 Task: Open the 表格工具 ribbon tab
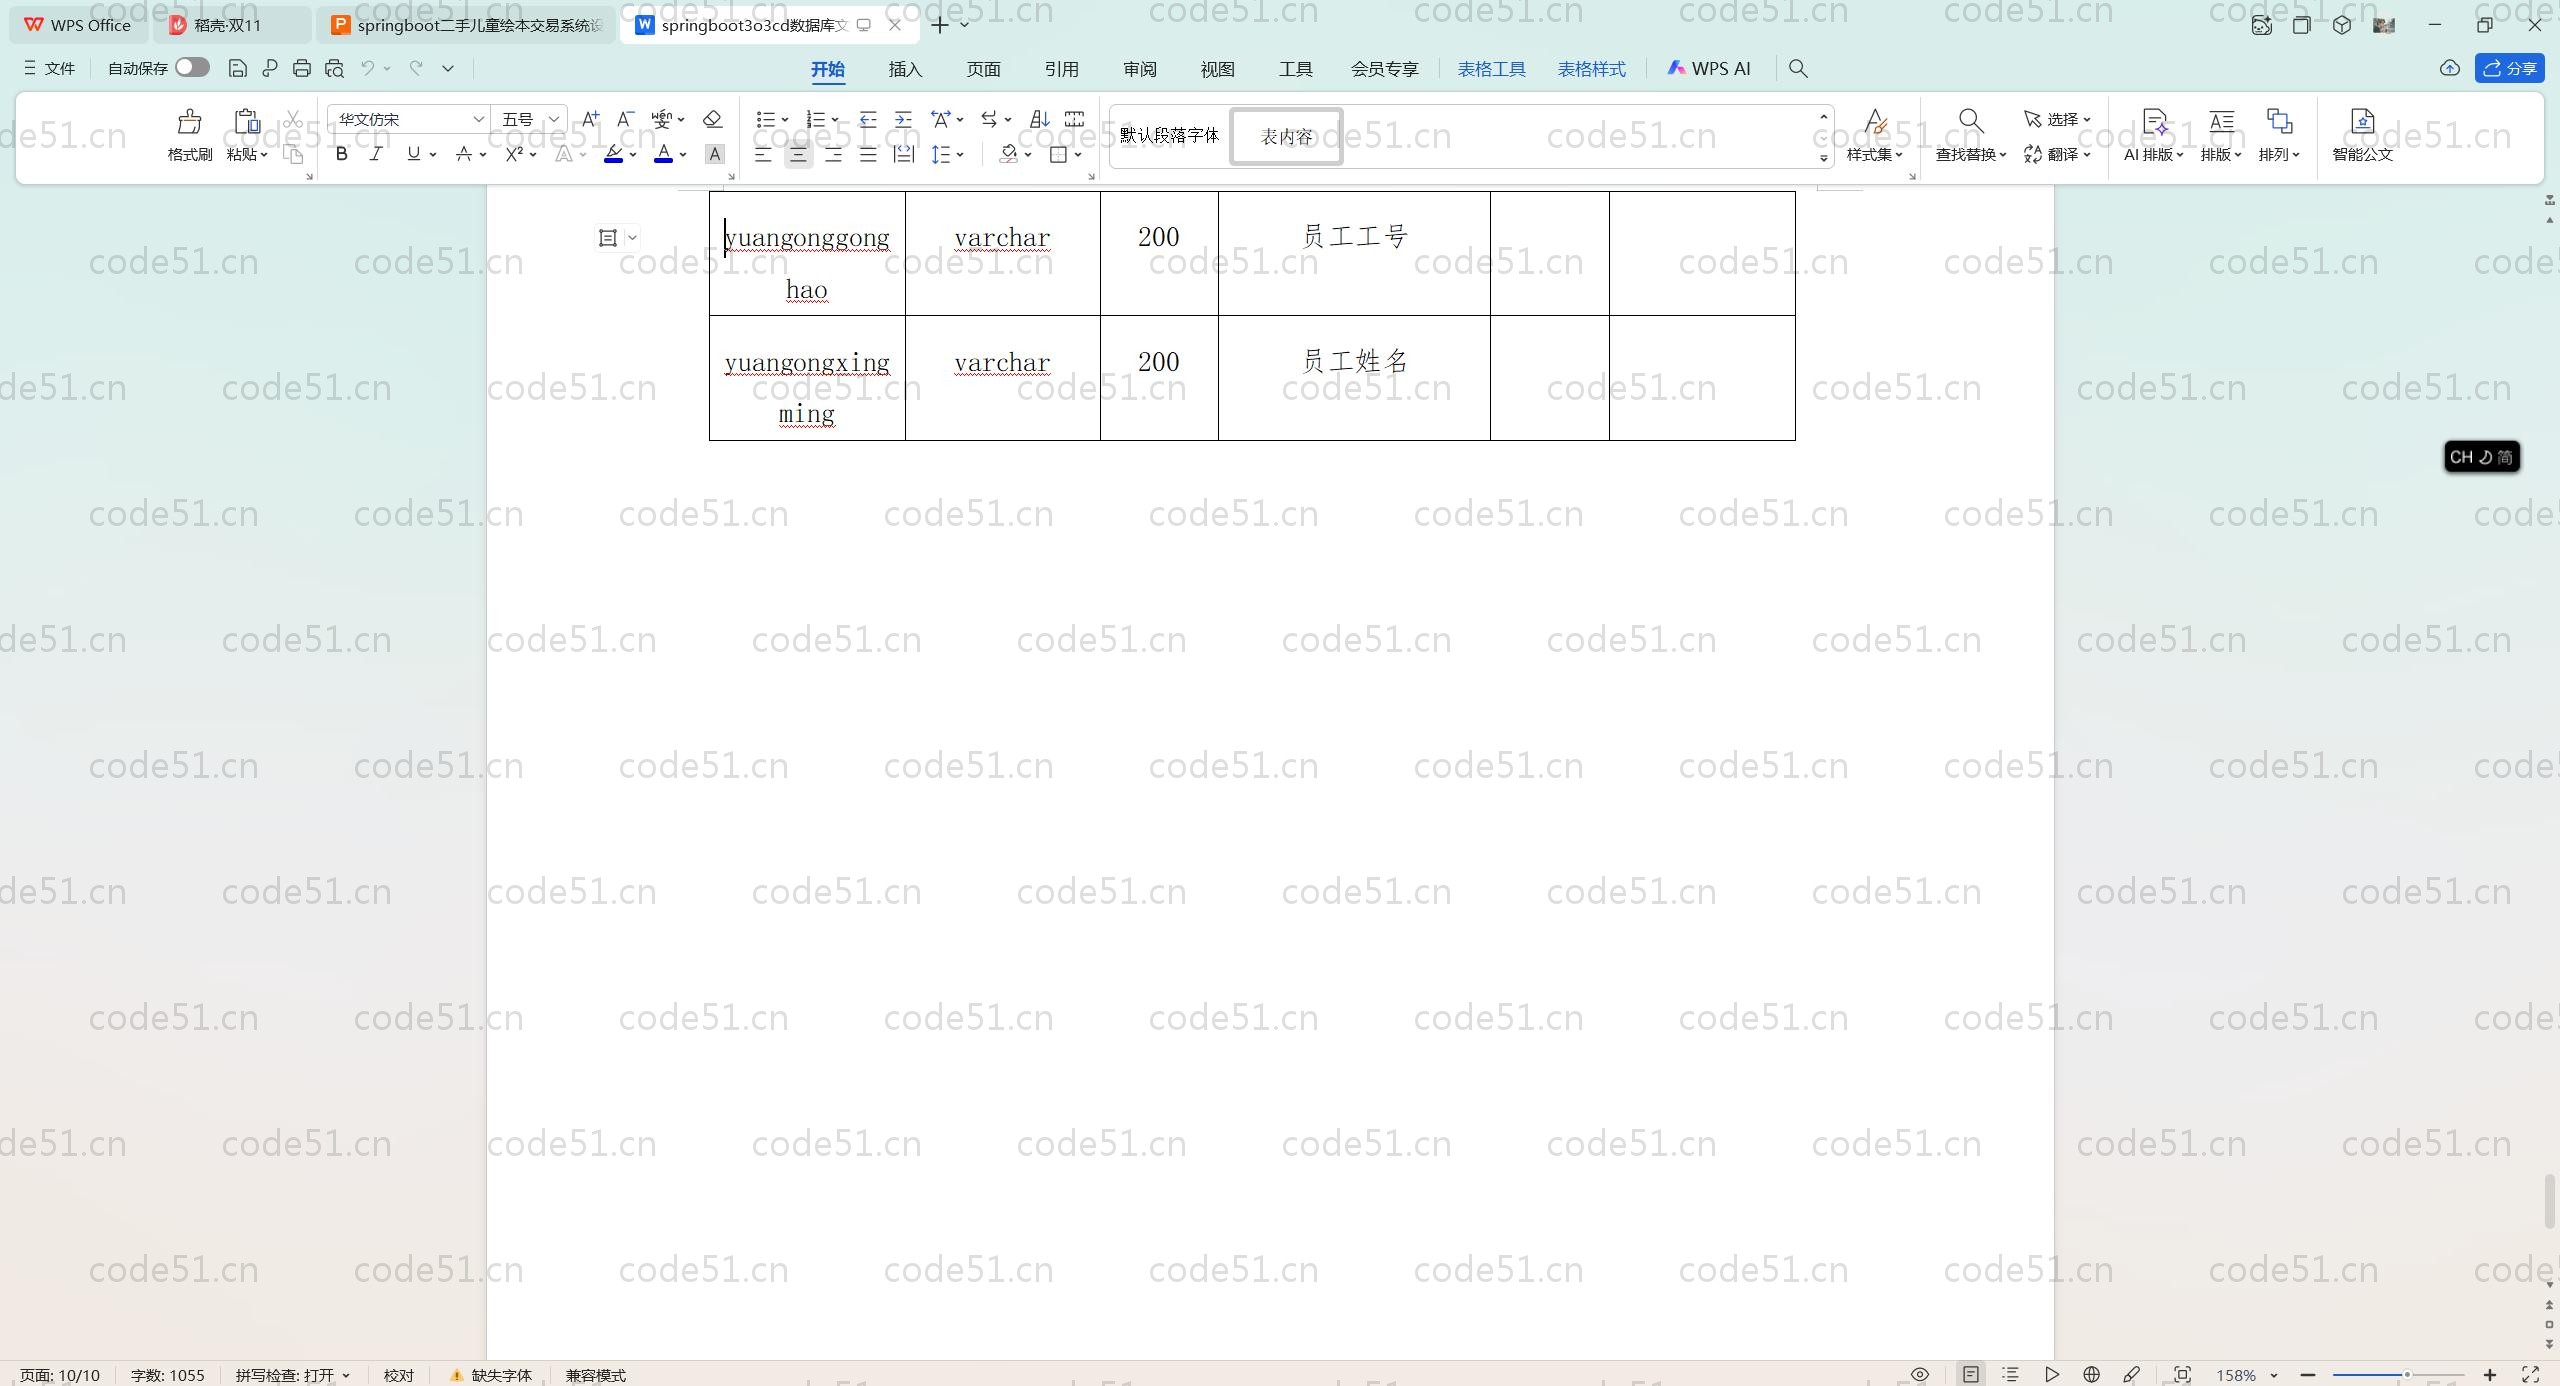[x=1490, y=69]
